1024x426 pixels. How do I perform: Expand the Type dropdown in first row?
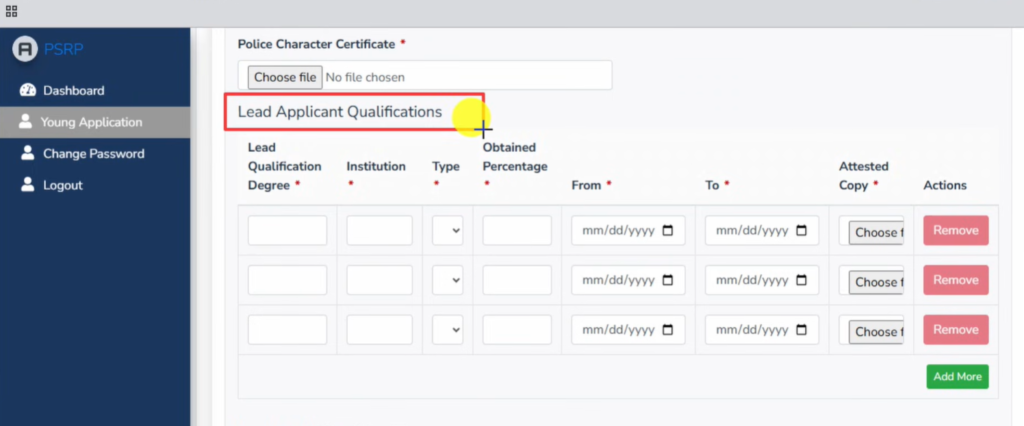pos(447,231)
